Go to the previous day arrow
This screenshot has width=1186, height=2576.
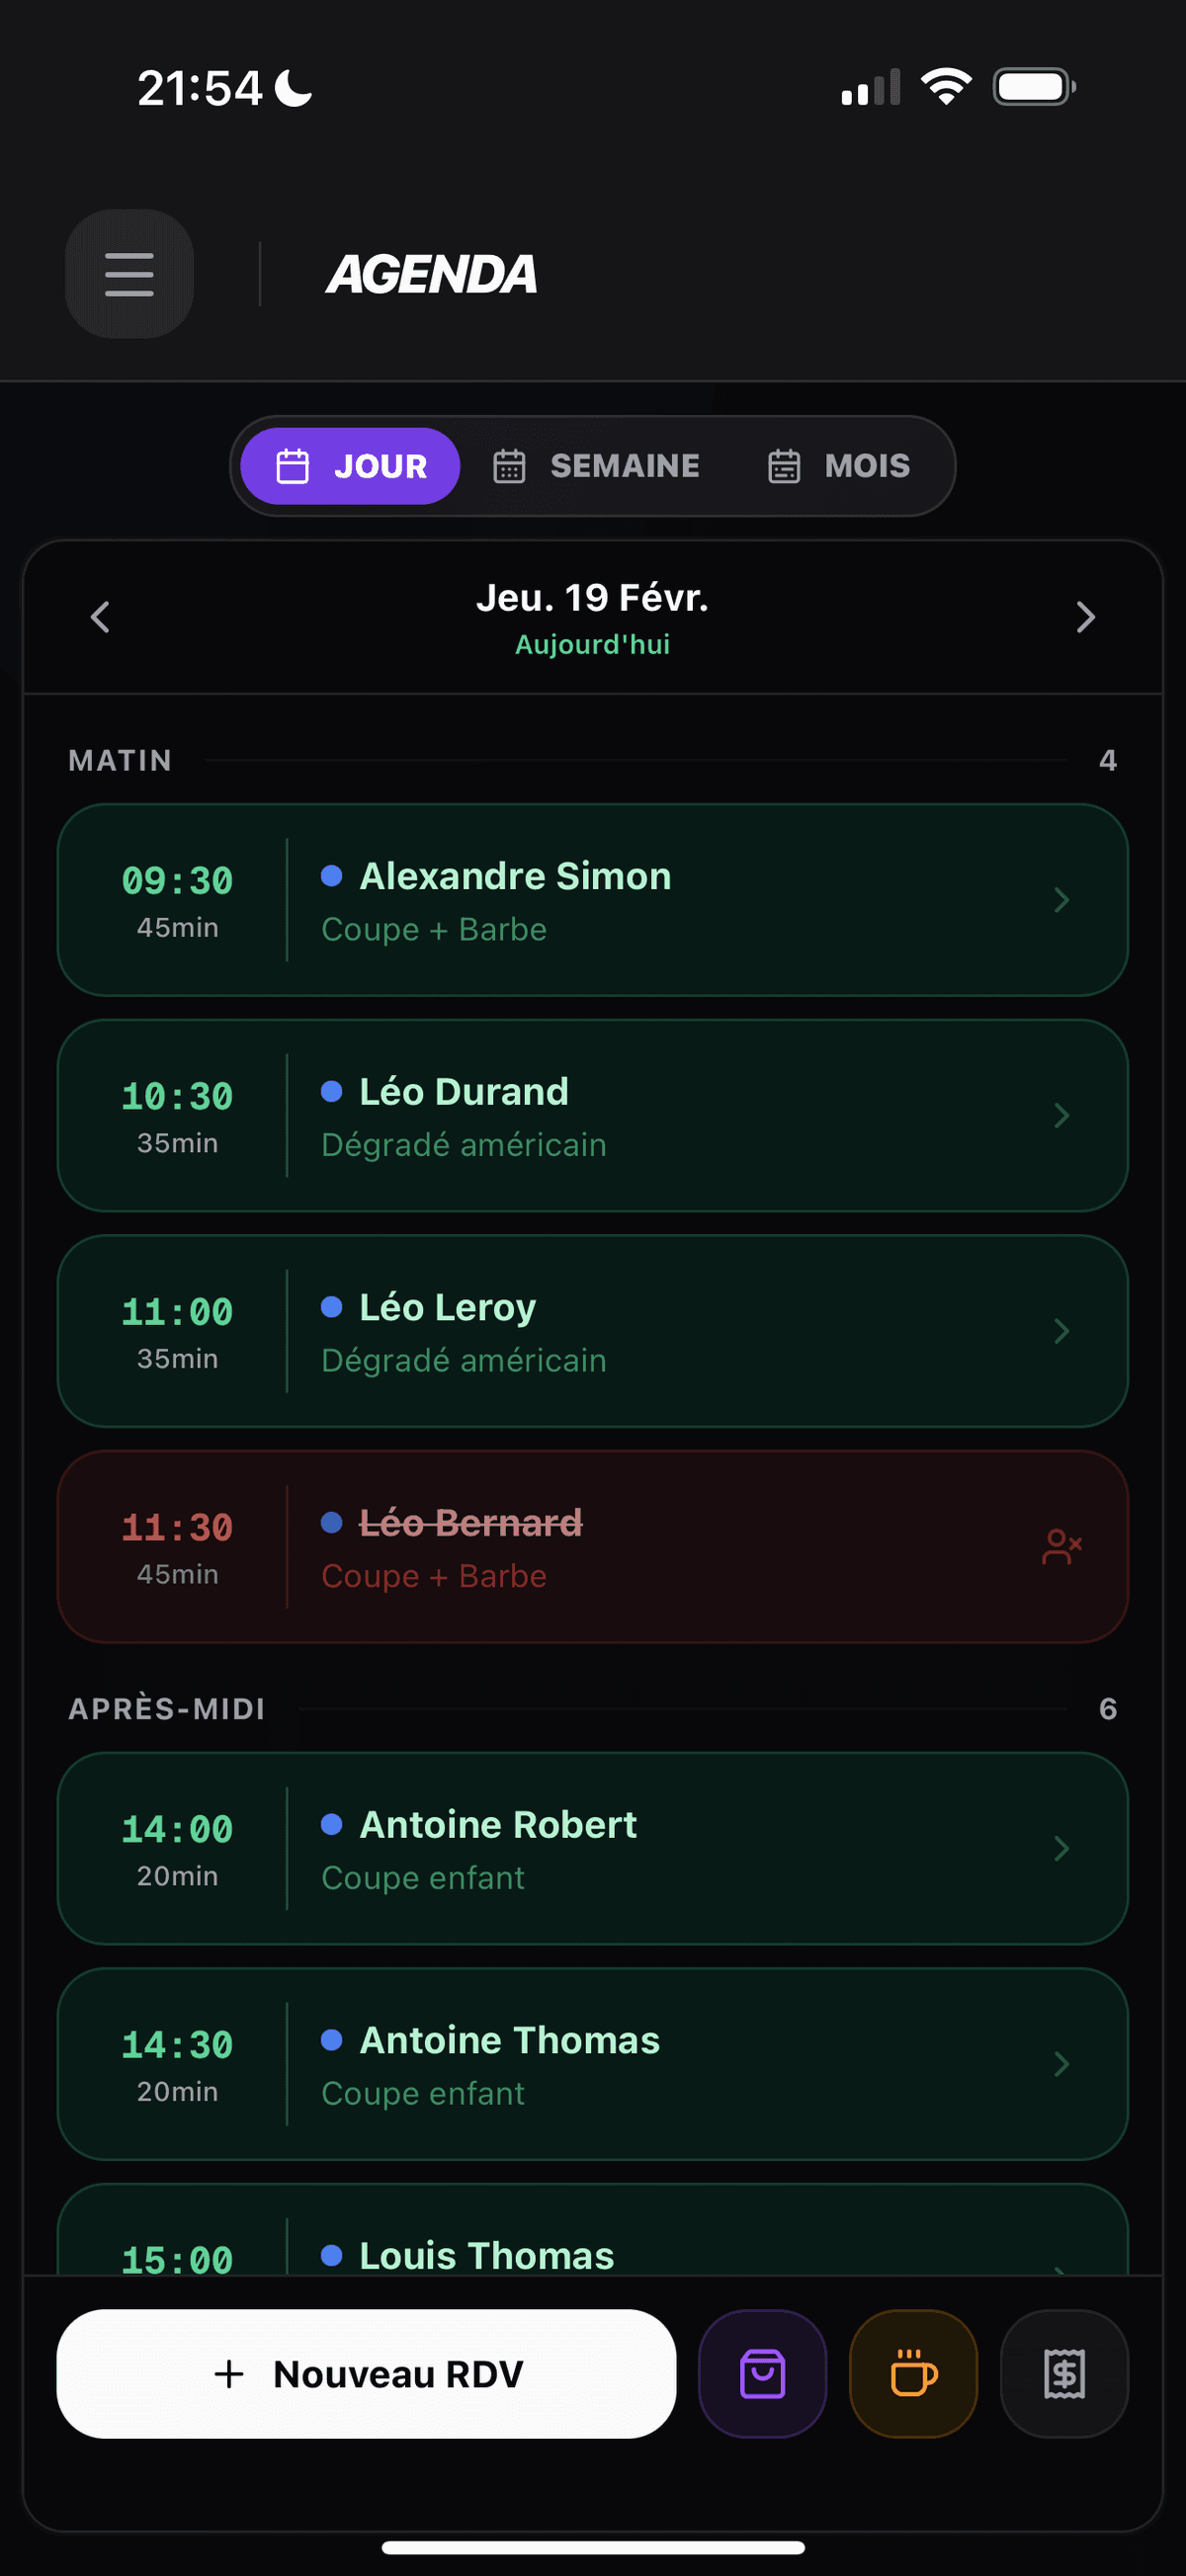pyautogui.click(x=100, y=617)
